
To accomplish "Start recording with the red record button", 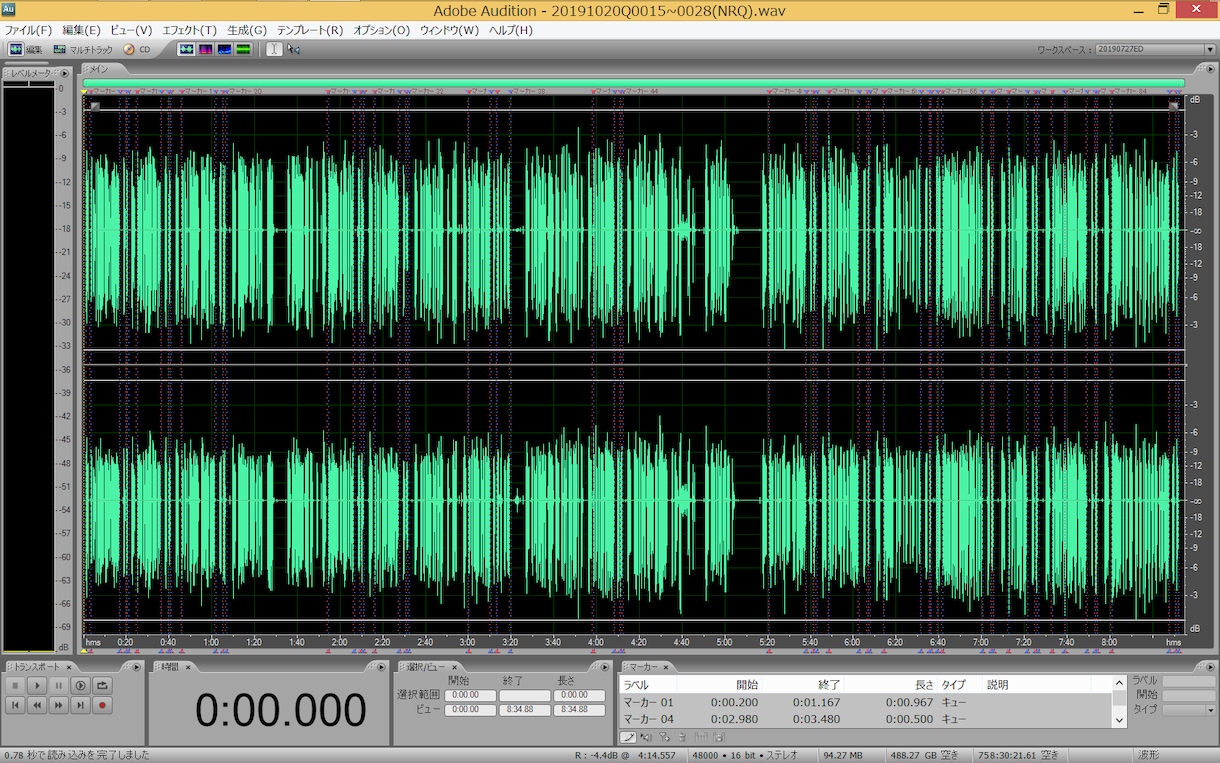I will (103, 705).
